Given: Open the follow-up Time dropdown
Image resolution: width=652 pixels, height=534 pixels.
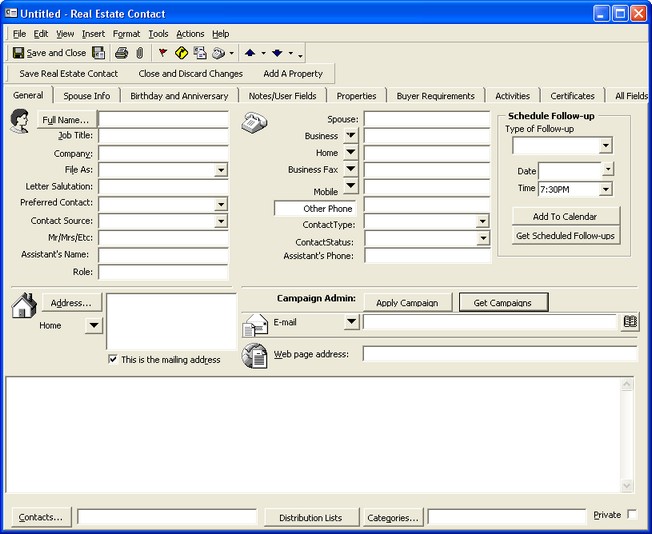Looking at the screenshot, I should point(606,189).
